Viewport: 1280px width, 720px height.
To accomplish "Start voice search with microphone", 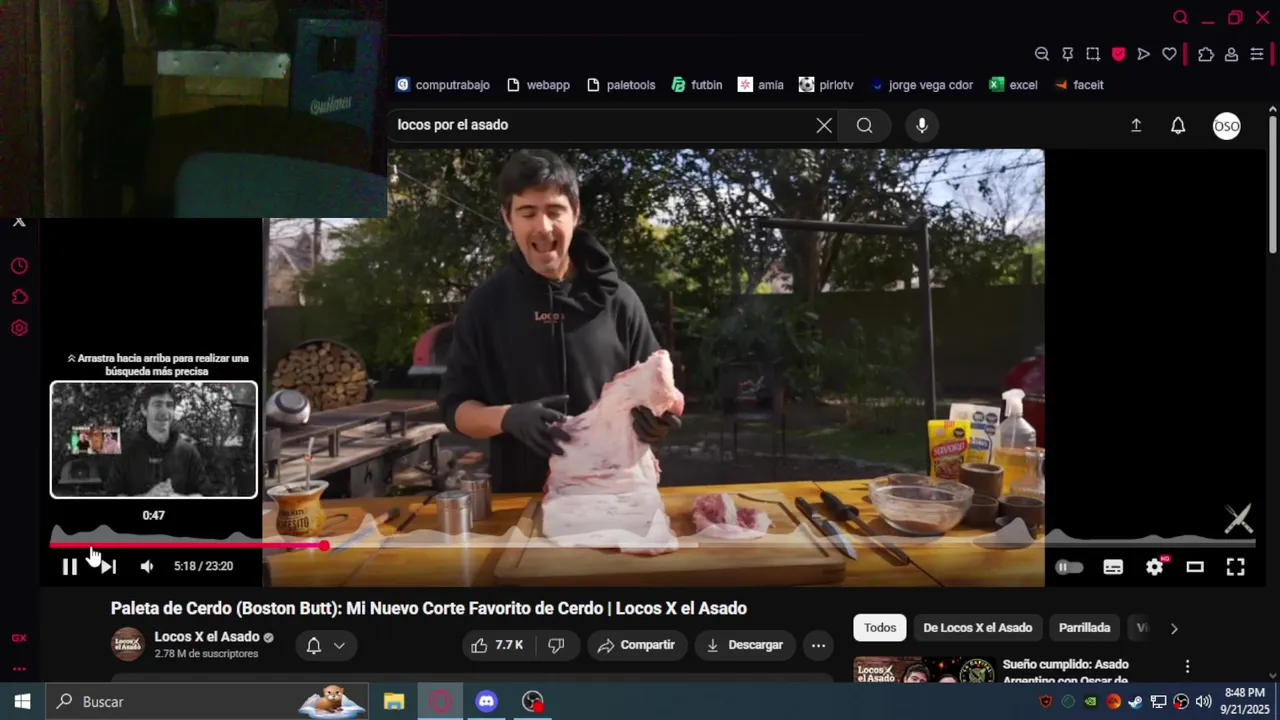I will [922, 125].
